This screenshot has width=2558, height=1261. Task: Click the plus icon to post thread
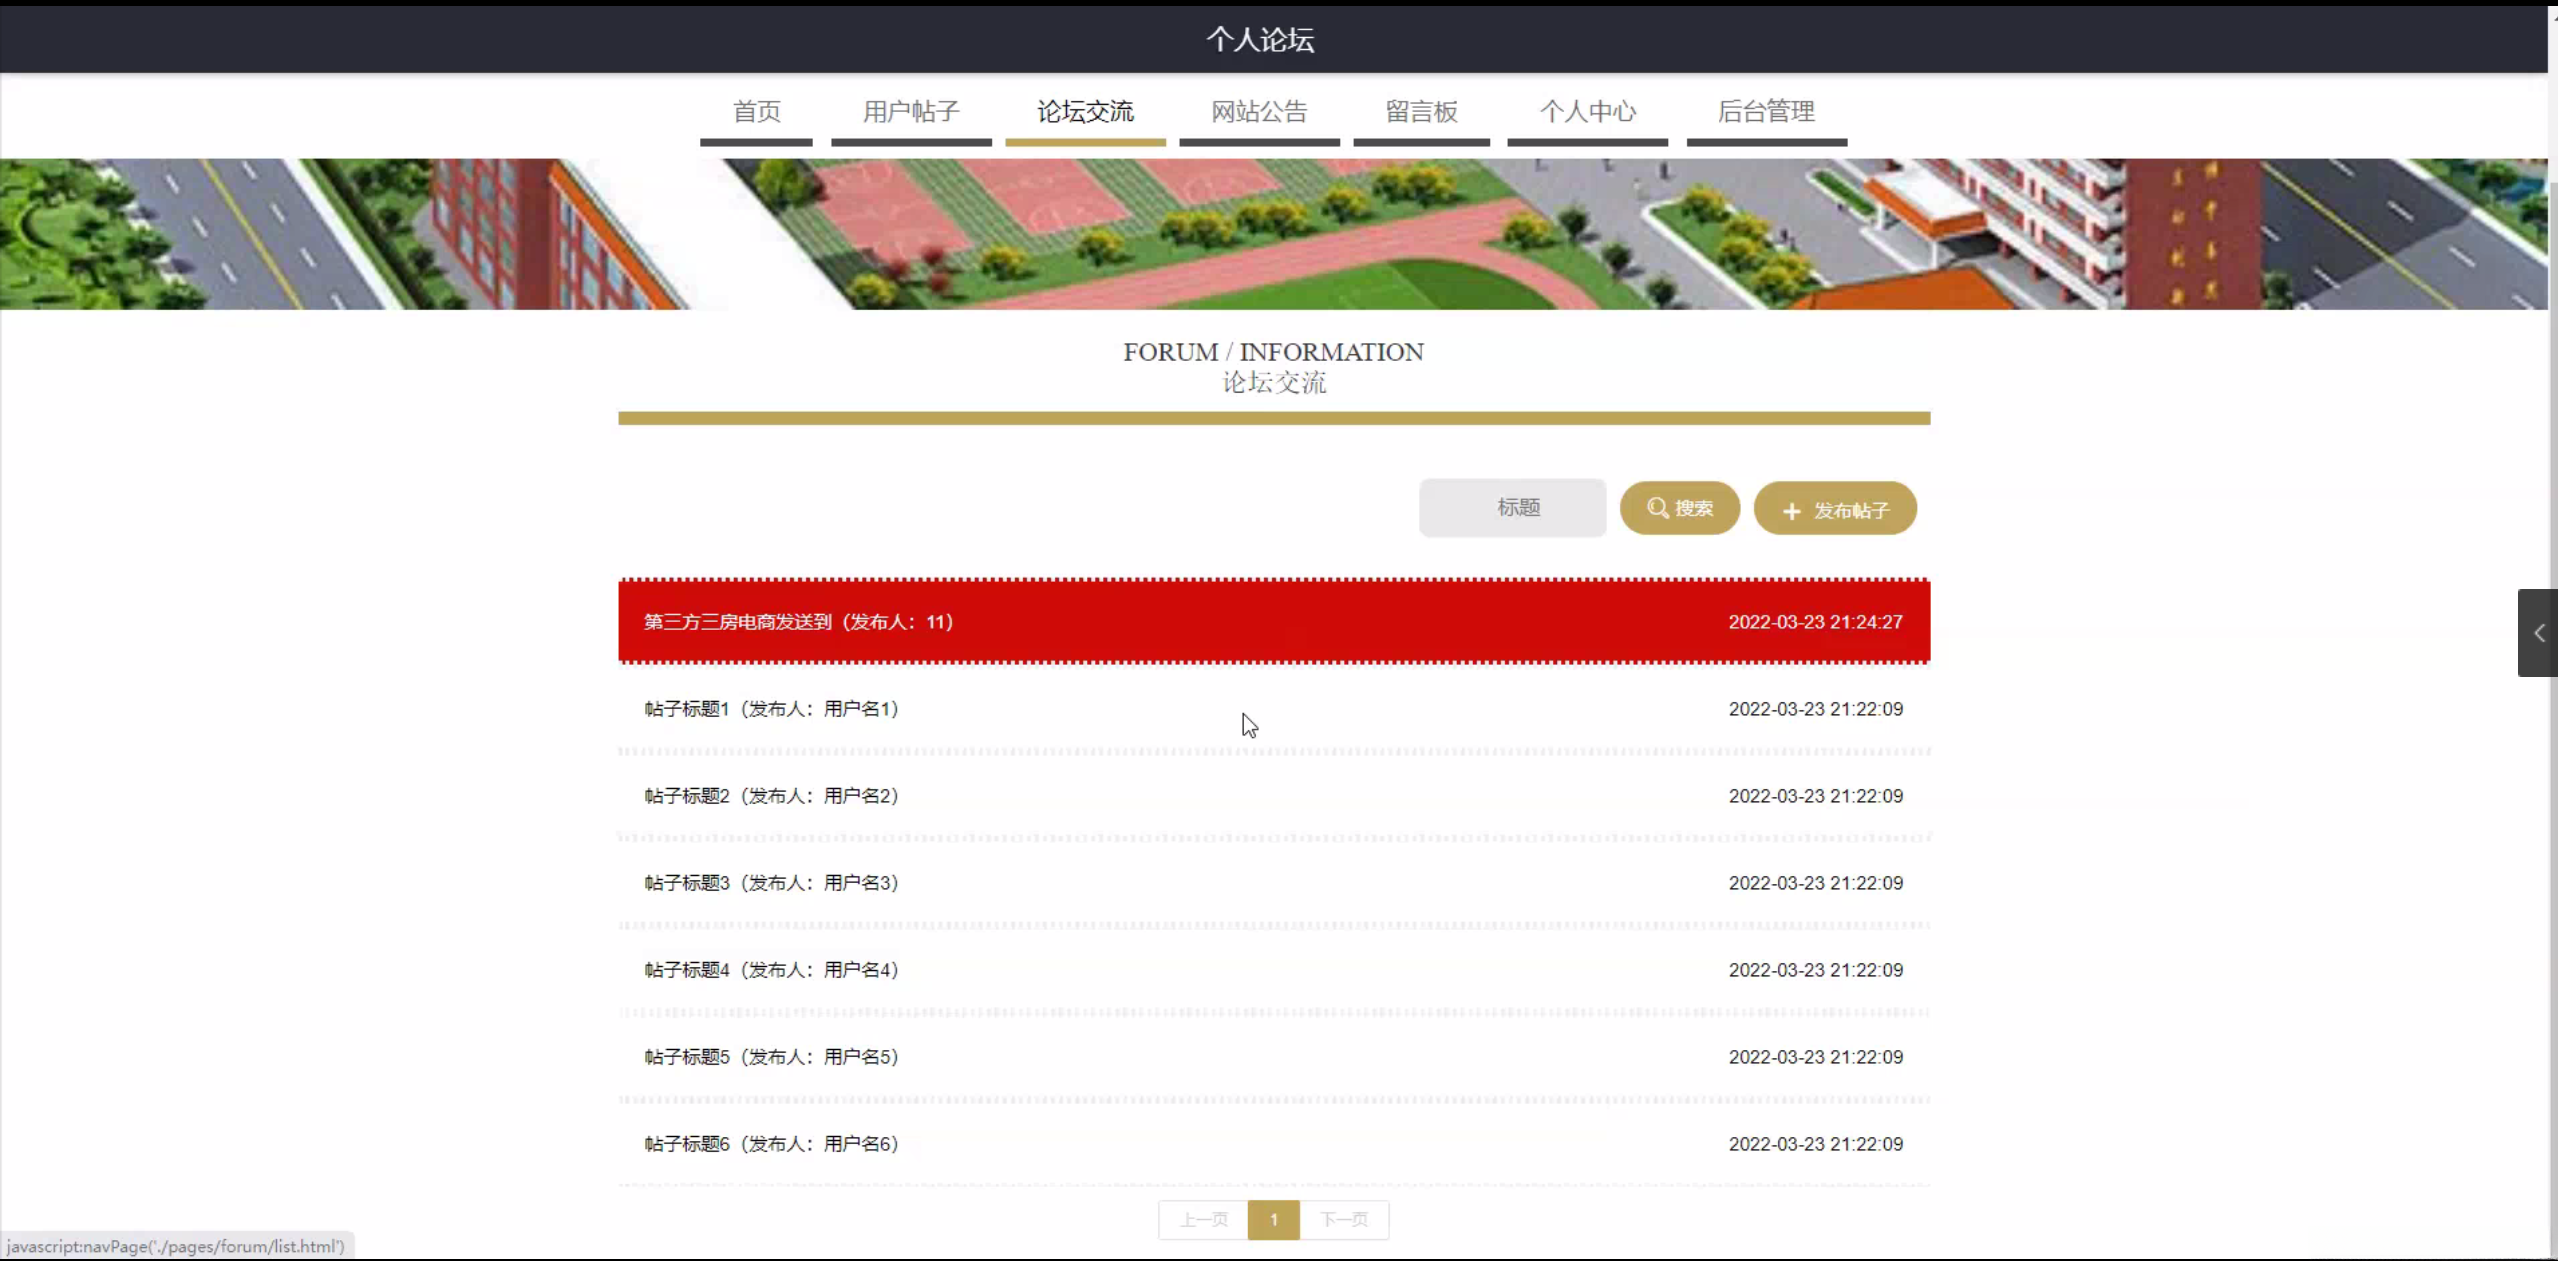[x=1791, y=511]
